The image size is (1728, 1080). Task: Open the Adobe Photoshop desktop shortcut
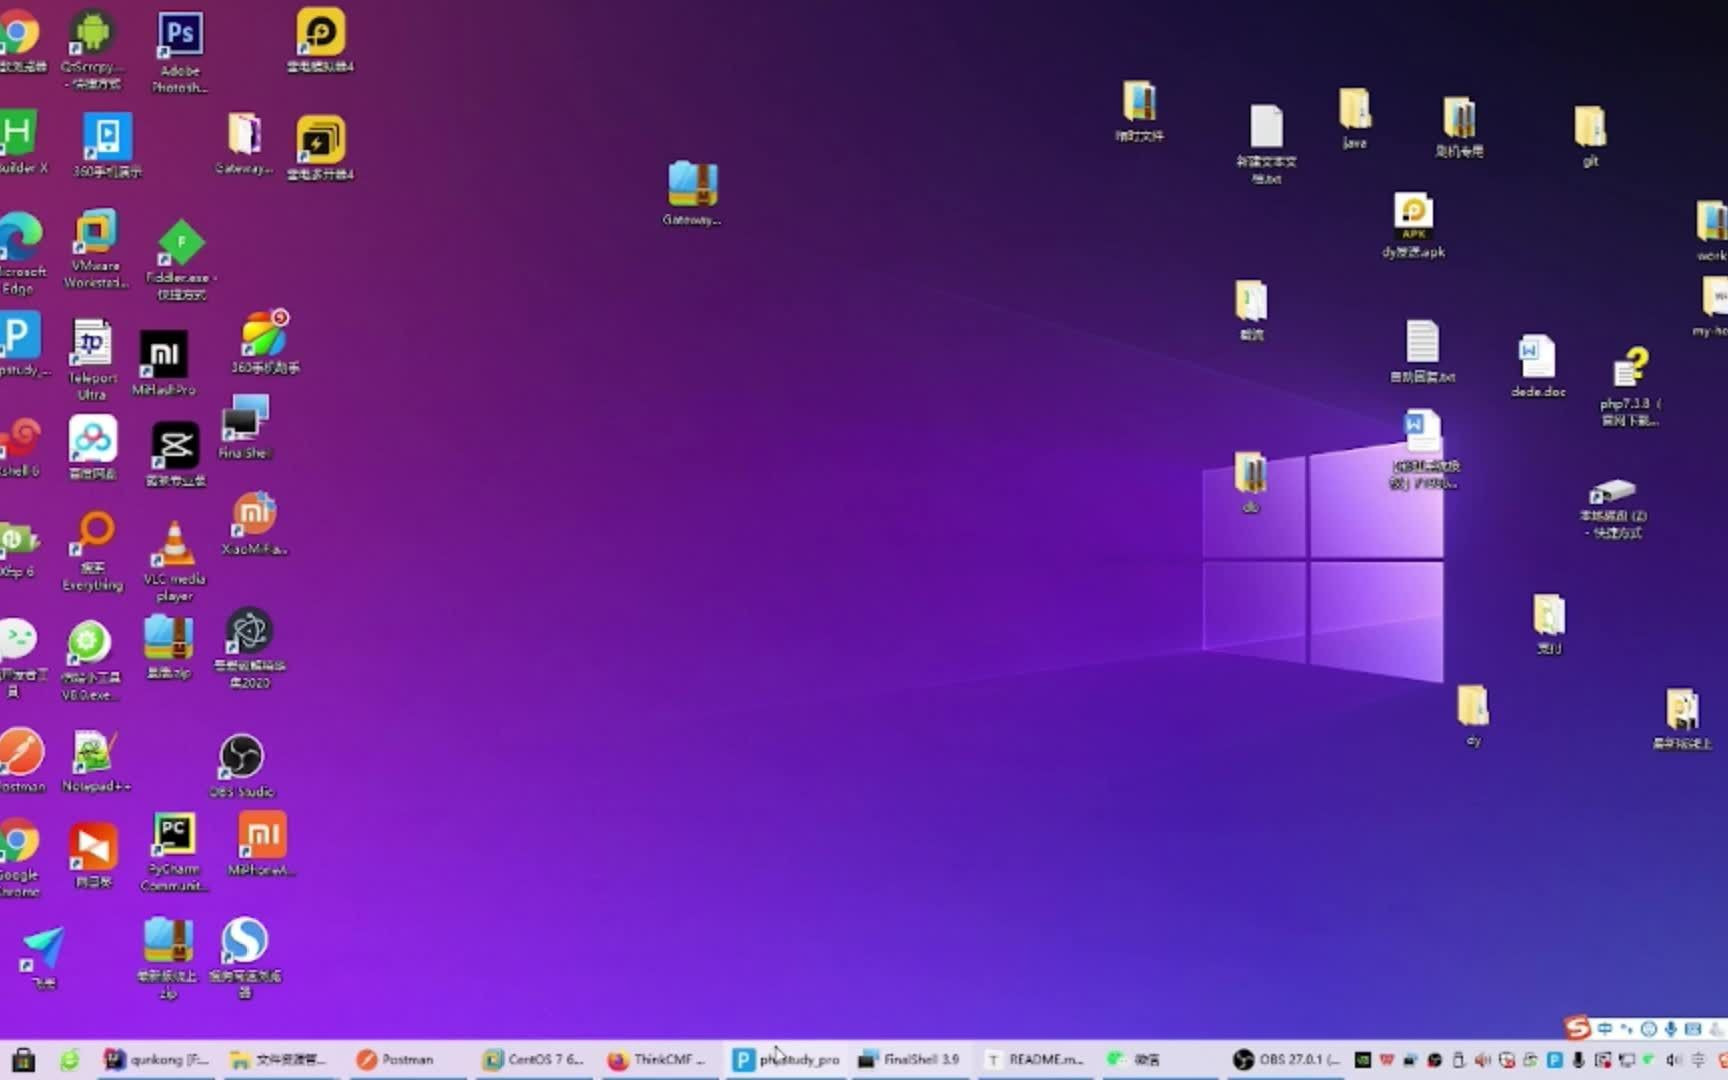[180, 52]
